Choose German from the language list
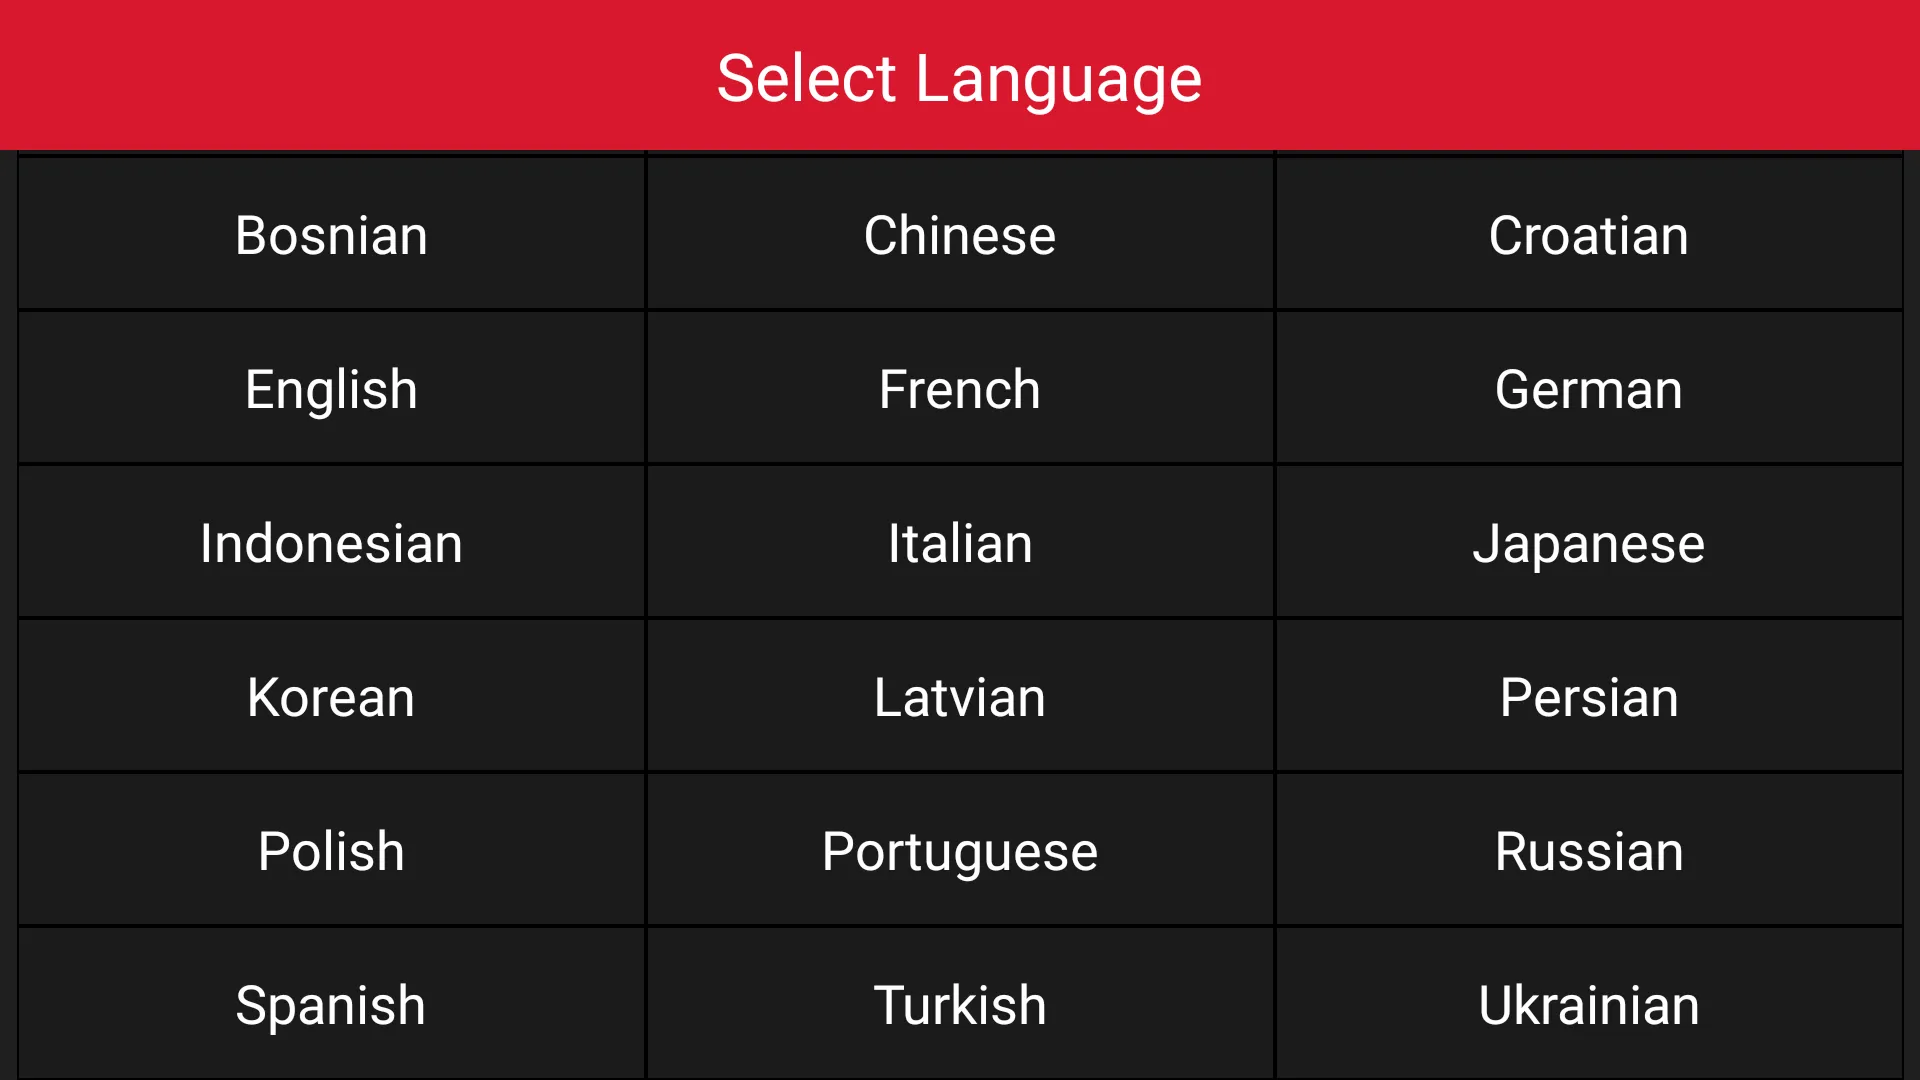The image size is (1920, 1080). pos(1588,389)
